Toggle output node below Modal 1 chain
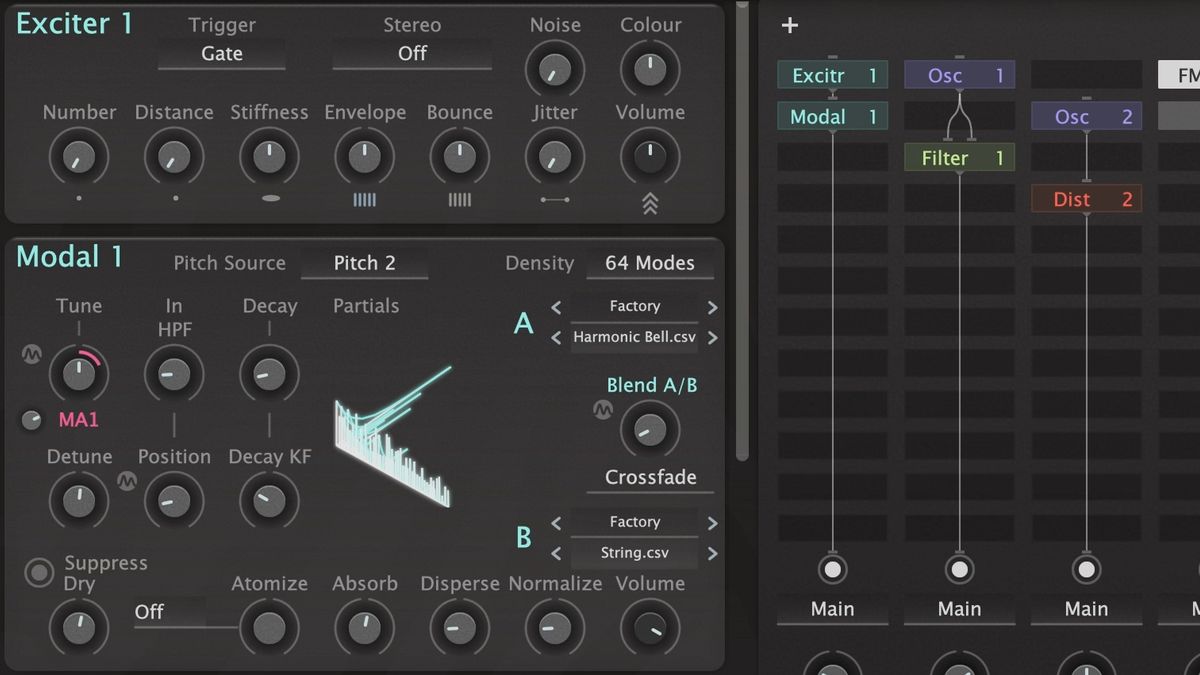1200x675 pixels. coord(832,570)
